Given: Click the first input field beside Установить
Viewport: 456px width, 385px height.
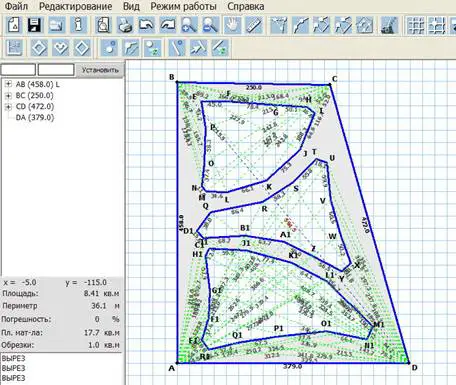Looking at the screenshot, I should tap(18, 70).
